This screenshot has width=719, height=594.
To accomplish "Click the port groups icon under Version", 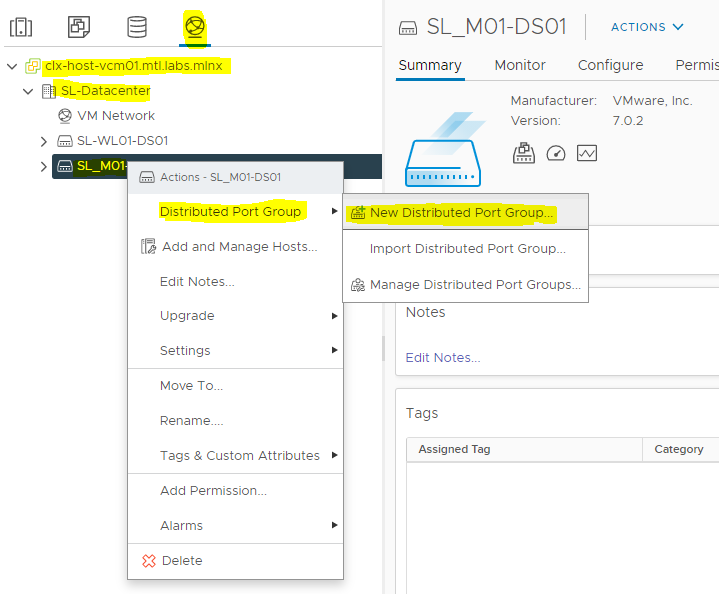I will (524, 153).
